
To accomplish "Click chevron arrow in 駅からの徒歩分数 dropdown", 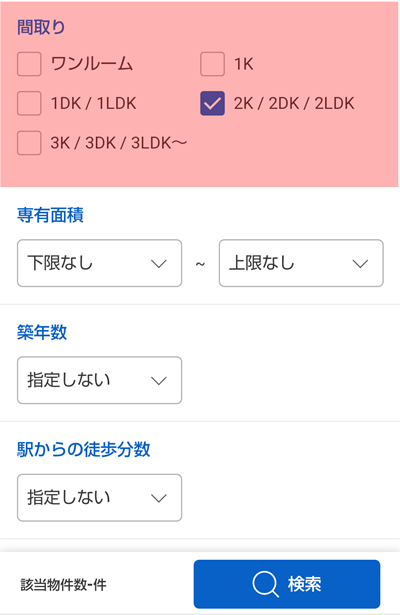I will [159, 498].
